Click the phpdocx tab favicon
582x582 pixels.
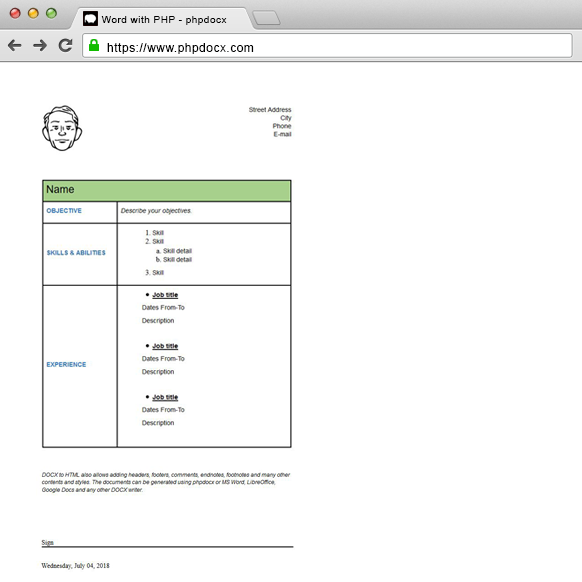point(90,19)
